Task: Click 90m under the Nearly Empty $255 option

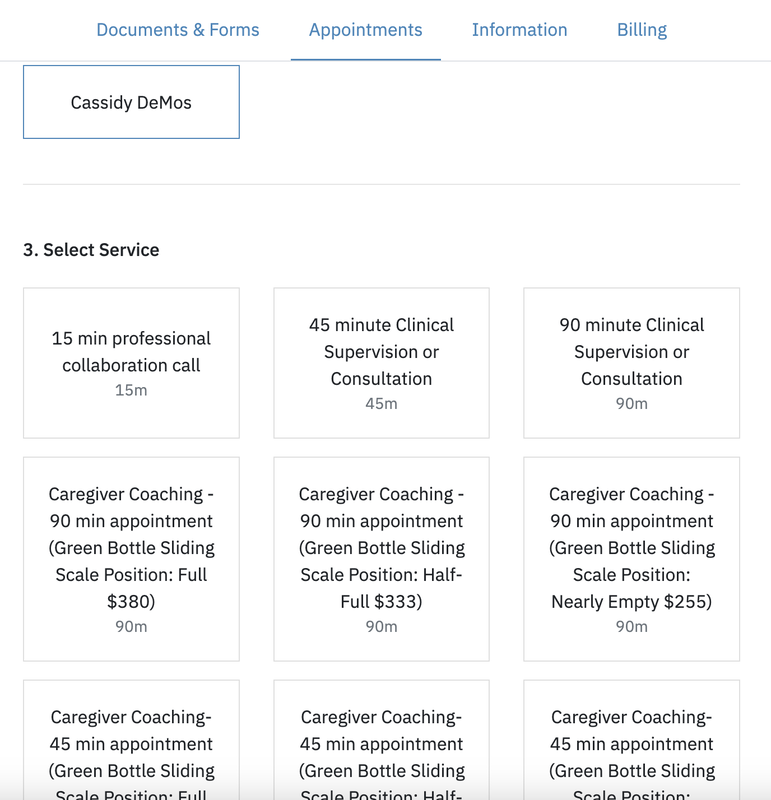Action: click(x=631, y=627)
